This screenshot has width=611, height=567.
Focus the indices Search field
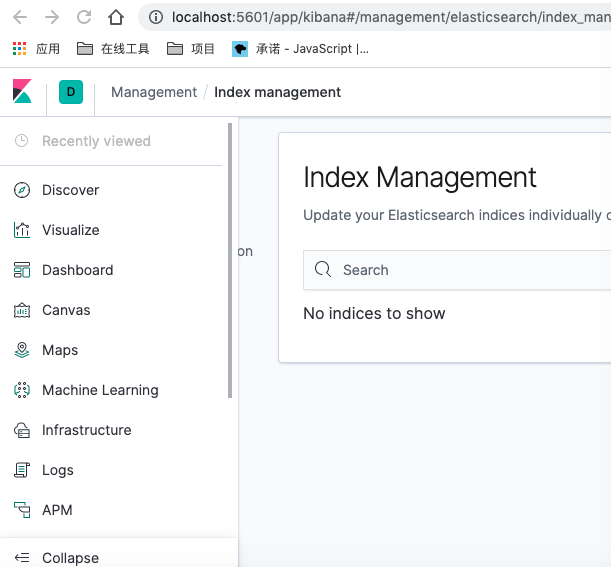[457, 270]
